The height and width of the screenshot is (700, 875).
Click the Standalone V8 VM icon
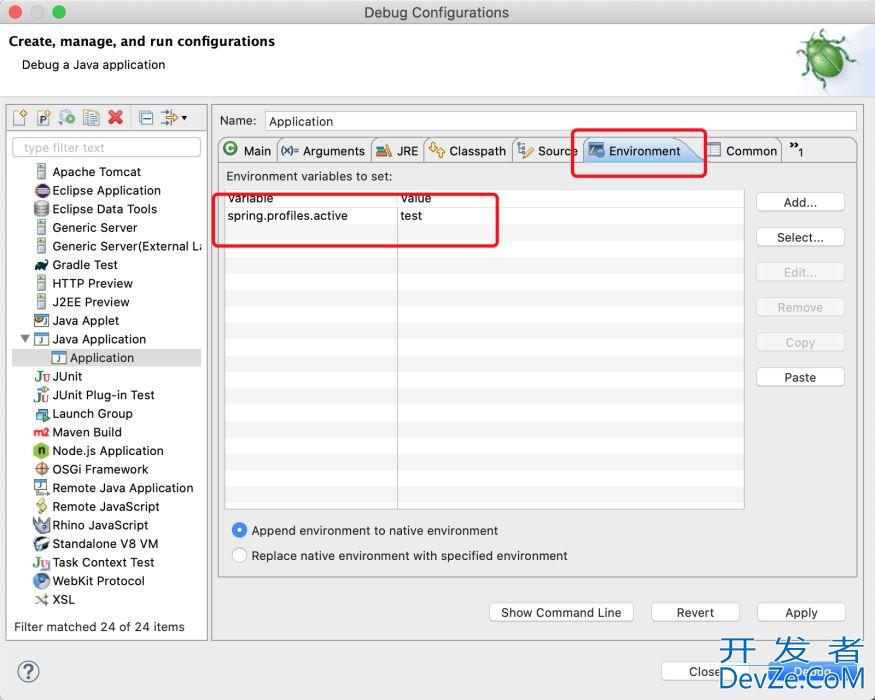[41, 543]
